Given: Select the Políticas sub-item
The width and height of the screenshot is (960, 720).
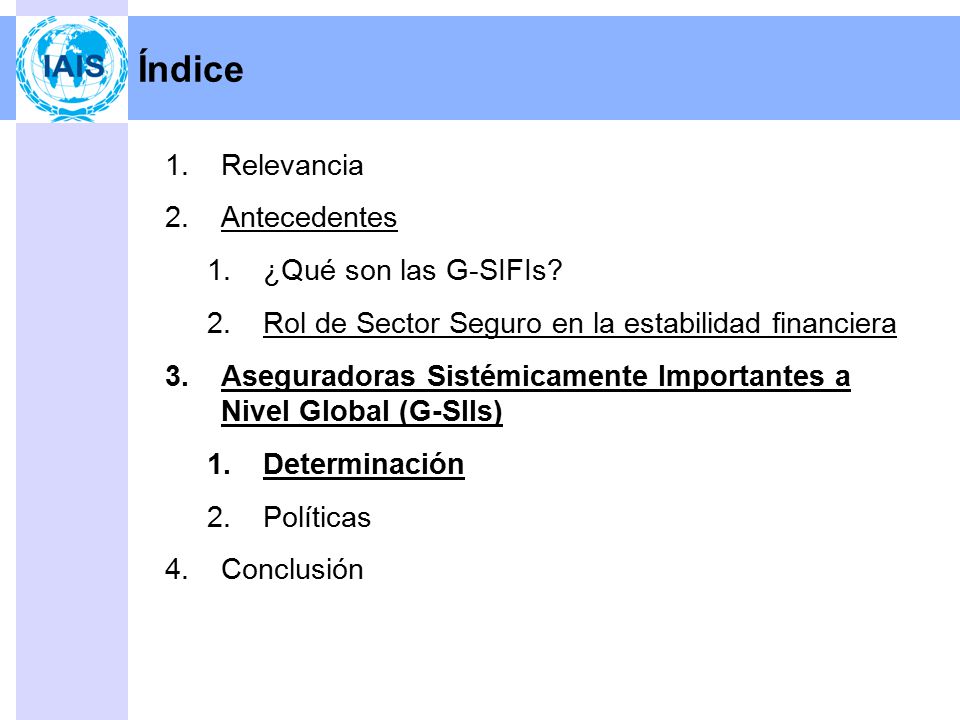Looking at the screenshot, I should point(317,517).
